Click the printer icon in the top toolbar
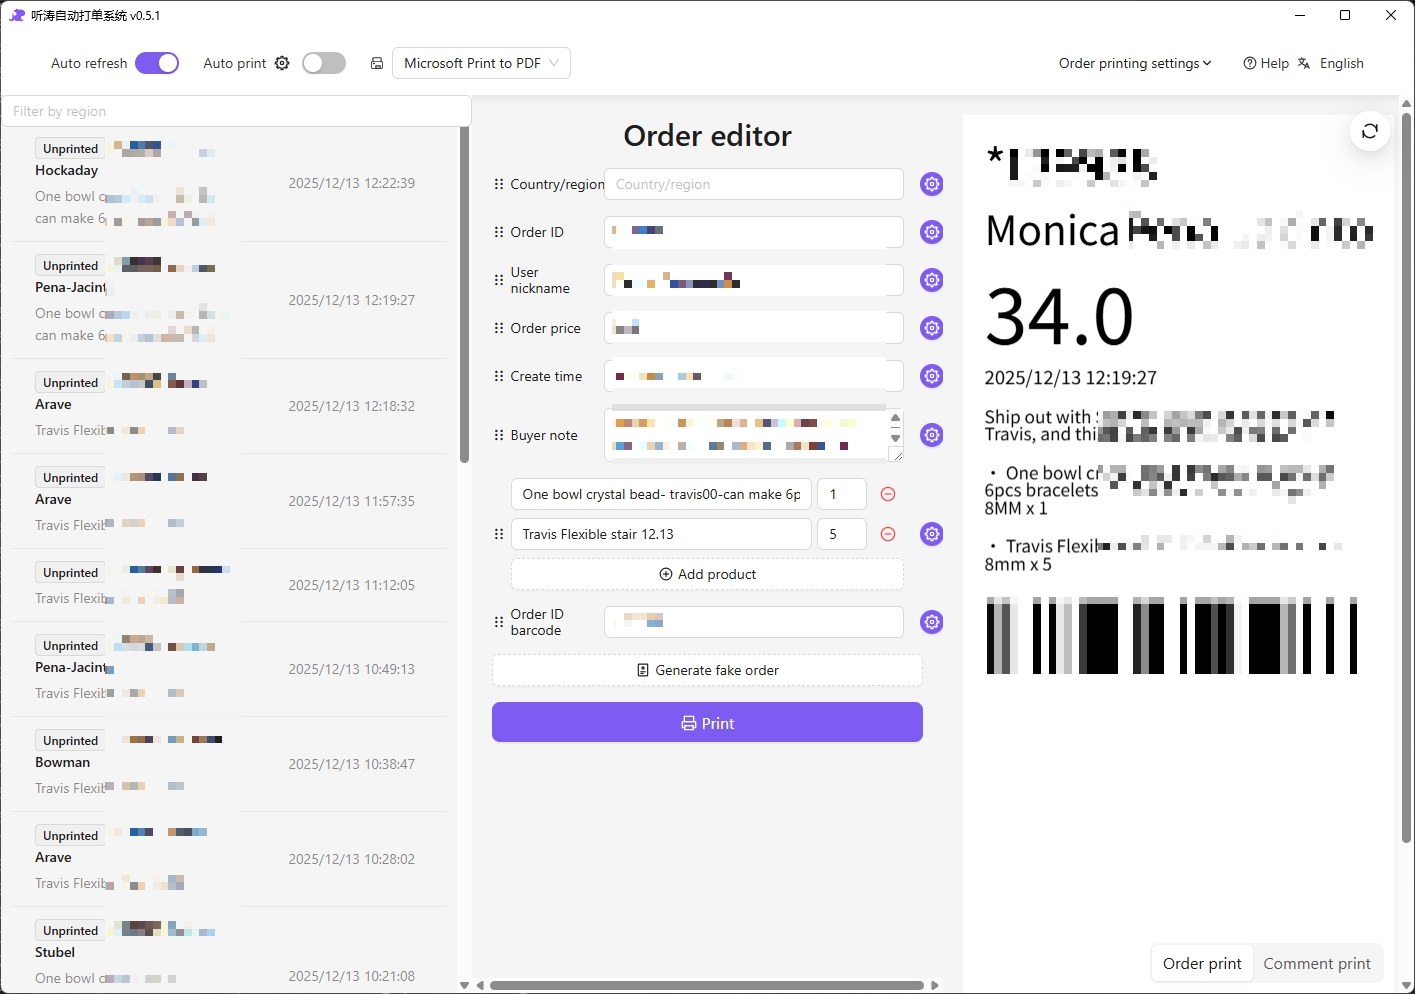This screenshot has width=1415, height=994. point(377,63)
